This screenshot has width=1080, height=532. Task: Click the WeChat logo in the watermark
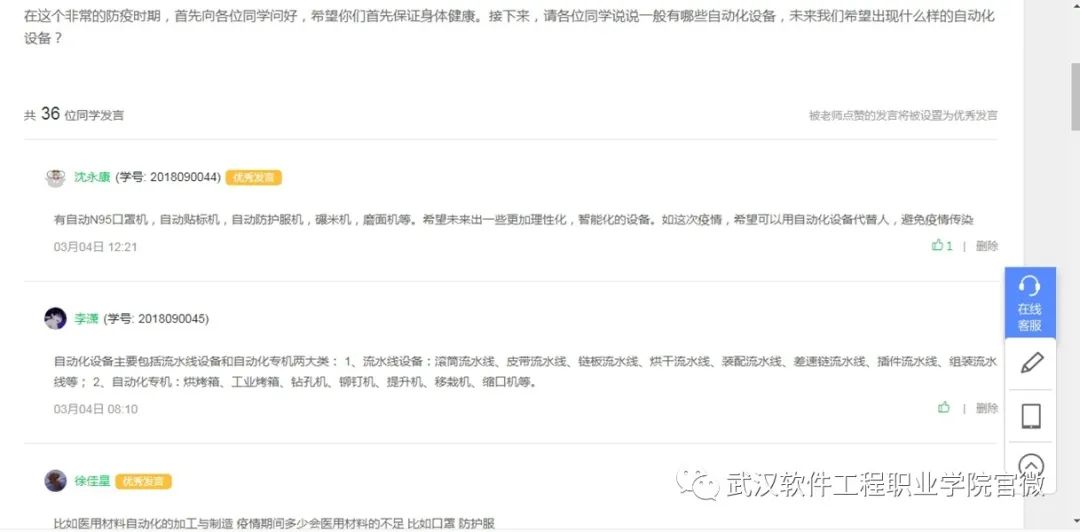(696, 483)
